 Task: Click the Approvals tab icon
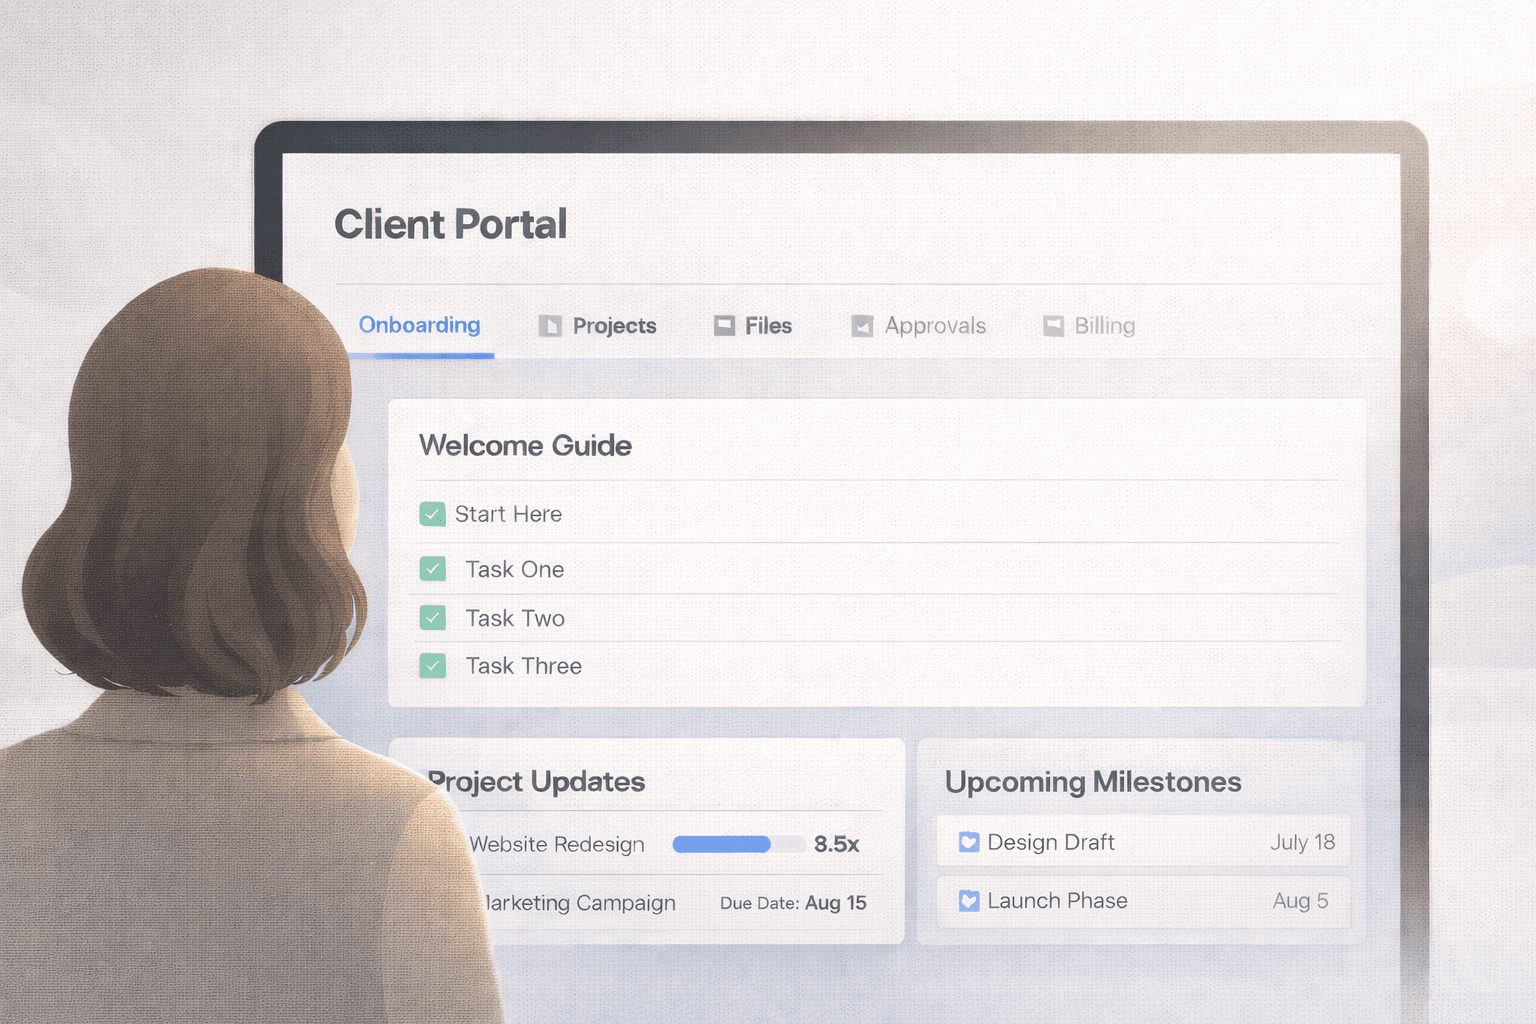click(861, 325)
